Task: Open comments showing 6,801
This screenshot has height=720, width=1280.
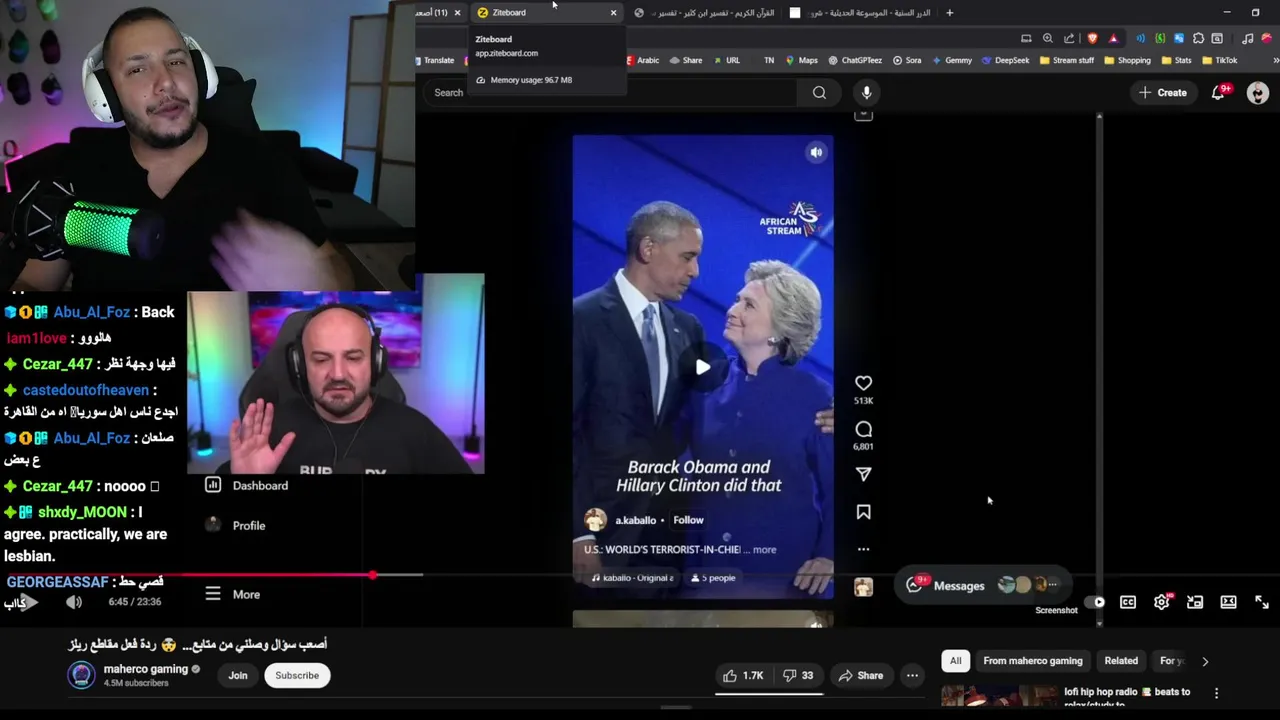Action: tap(863, 429)
